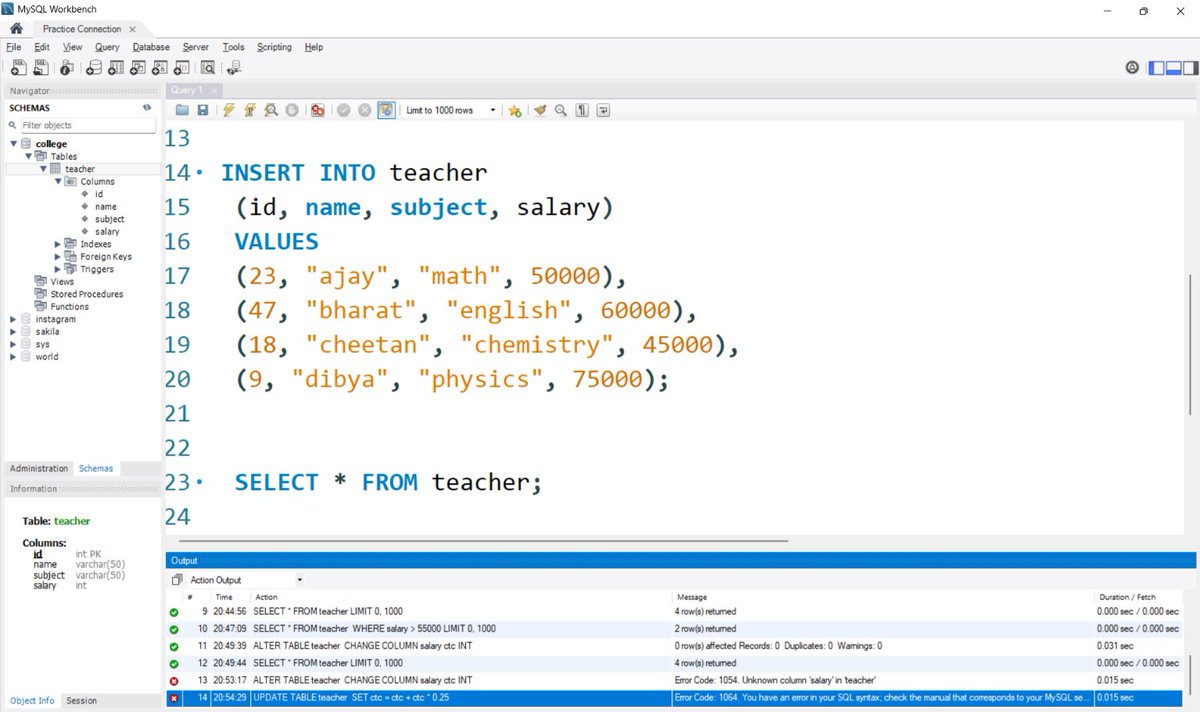1200x712 pixels.
Task: Click the Filter objects search field
Action: [x=85, y=125]
